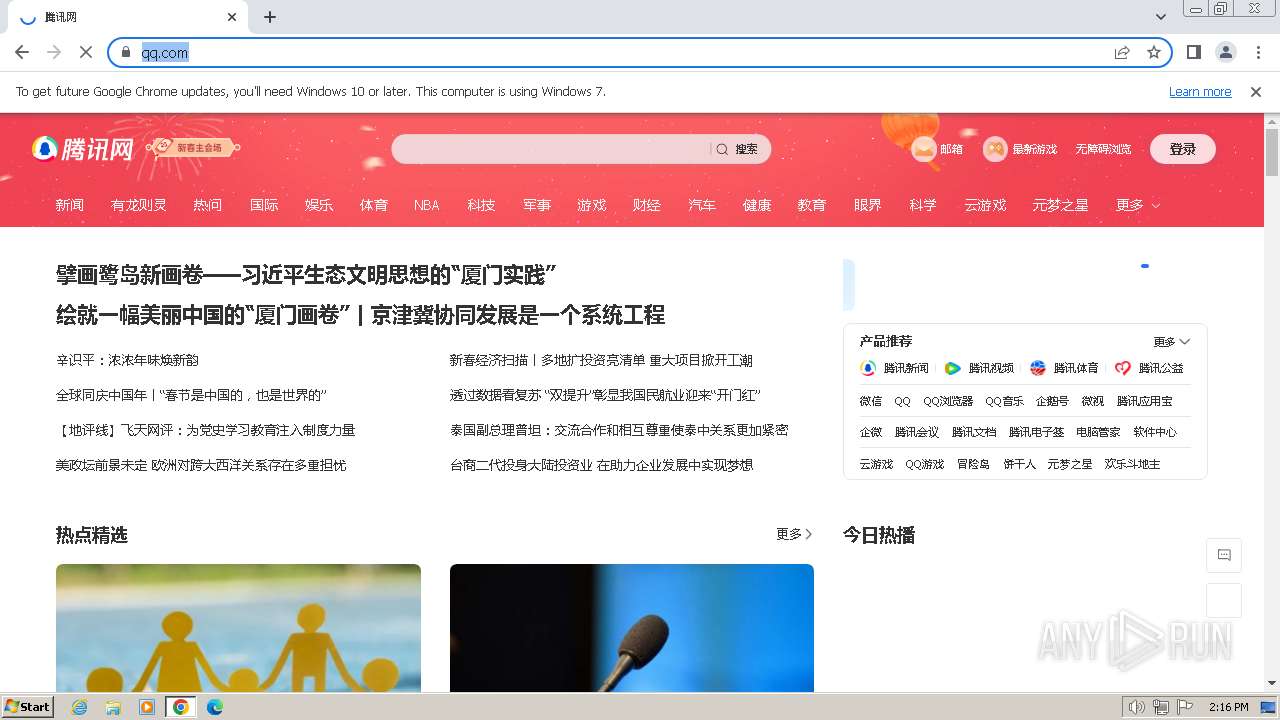1280x720 pixels.
Task: Open 腾讯文档 product link
Action: [x=974, y=432]
